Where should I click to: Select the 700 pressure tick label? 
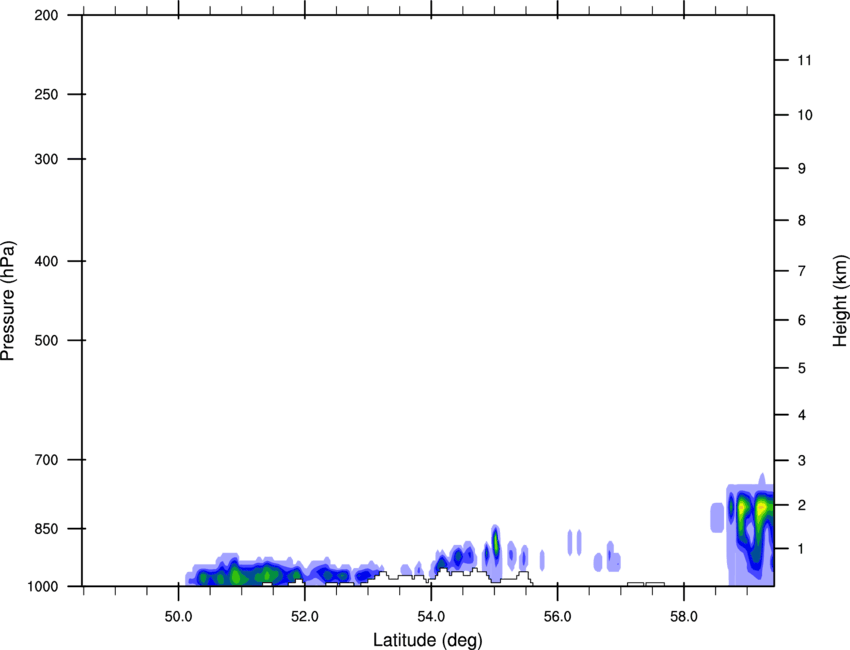point(46,459)
